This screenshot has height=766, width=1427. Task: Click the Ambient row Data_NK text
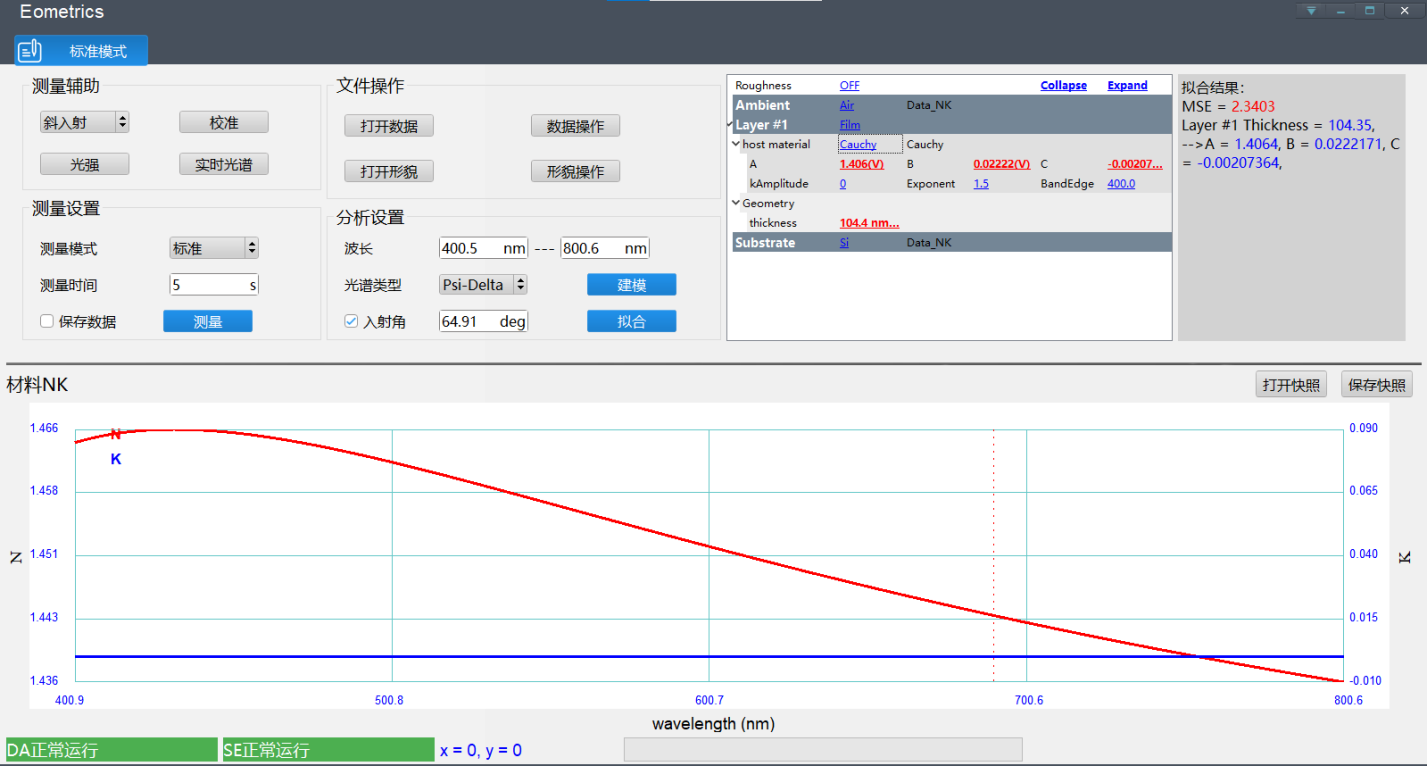[929, 105]
